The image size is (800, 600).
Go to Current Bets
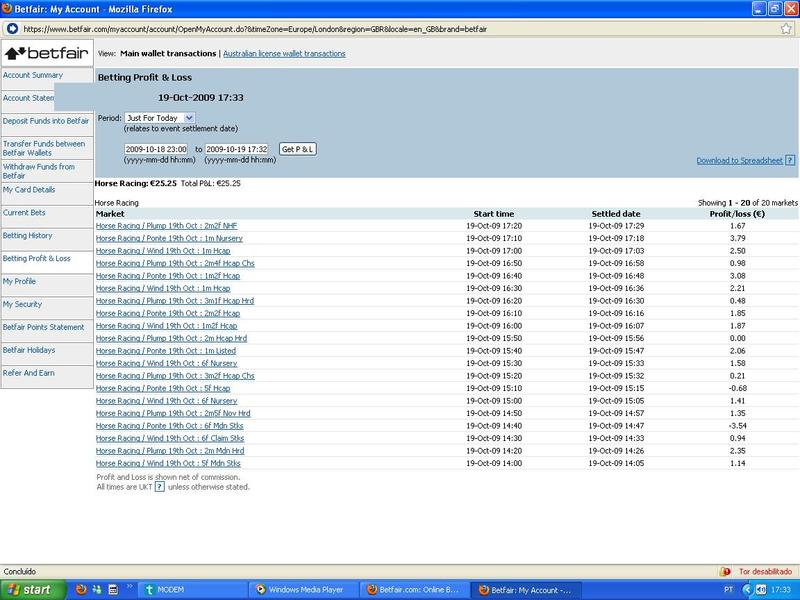(24, 212)
